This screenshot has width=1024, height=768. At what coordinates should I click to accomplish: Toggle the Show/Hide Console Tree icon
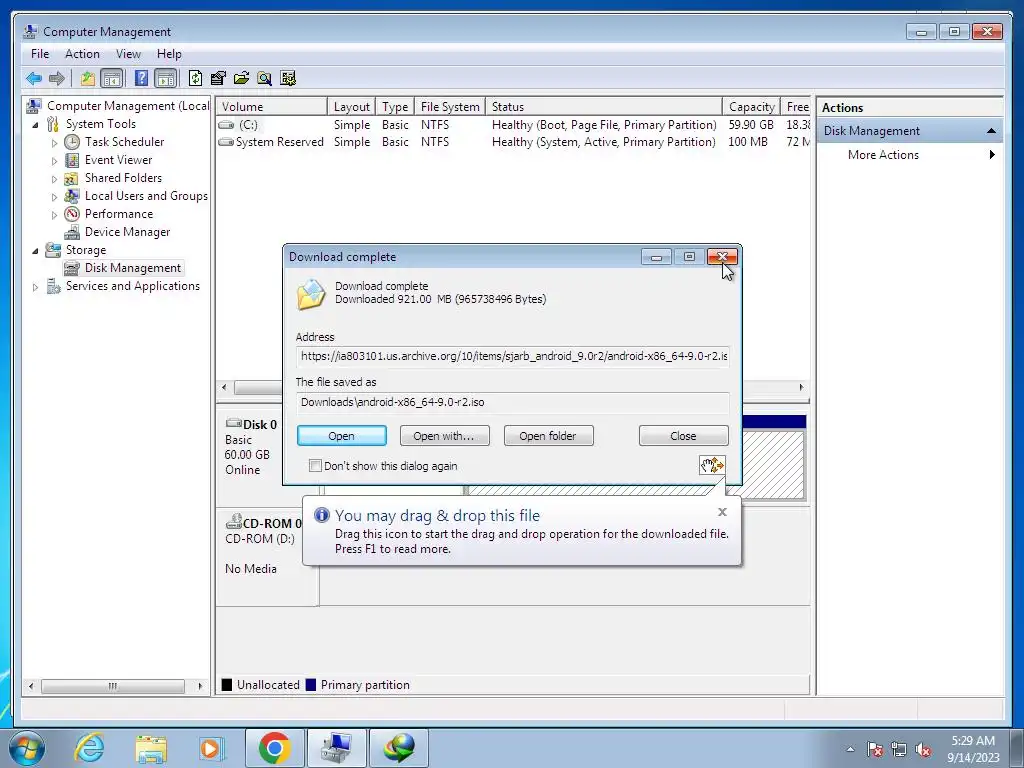coord(112,78)
